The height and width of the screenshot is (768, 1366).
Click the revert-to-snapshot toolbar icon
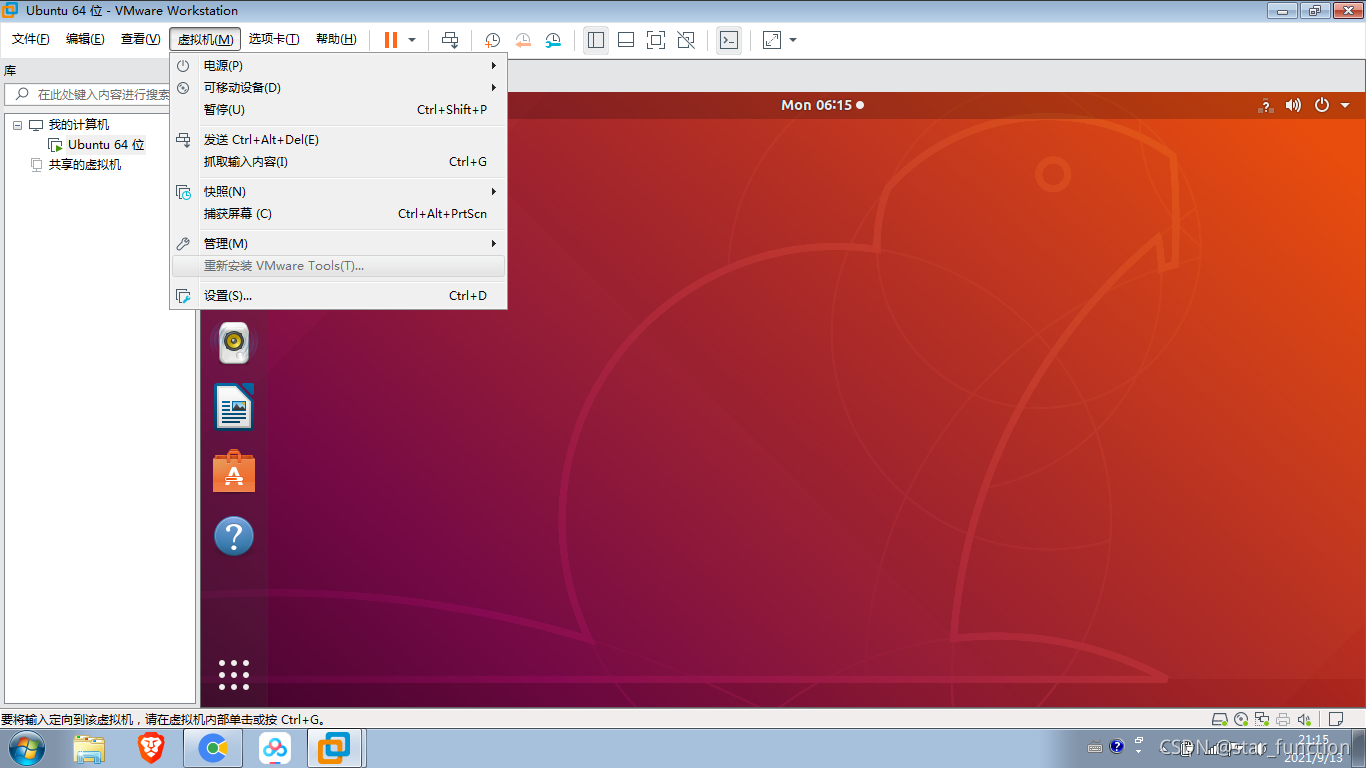[x=523, y=40]
